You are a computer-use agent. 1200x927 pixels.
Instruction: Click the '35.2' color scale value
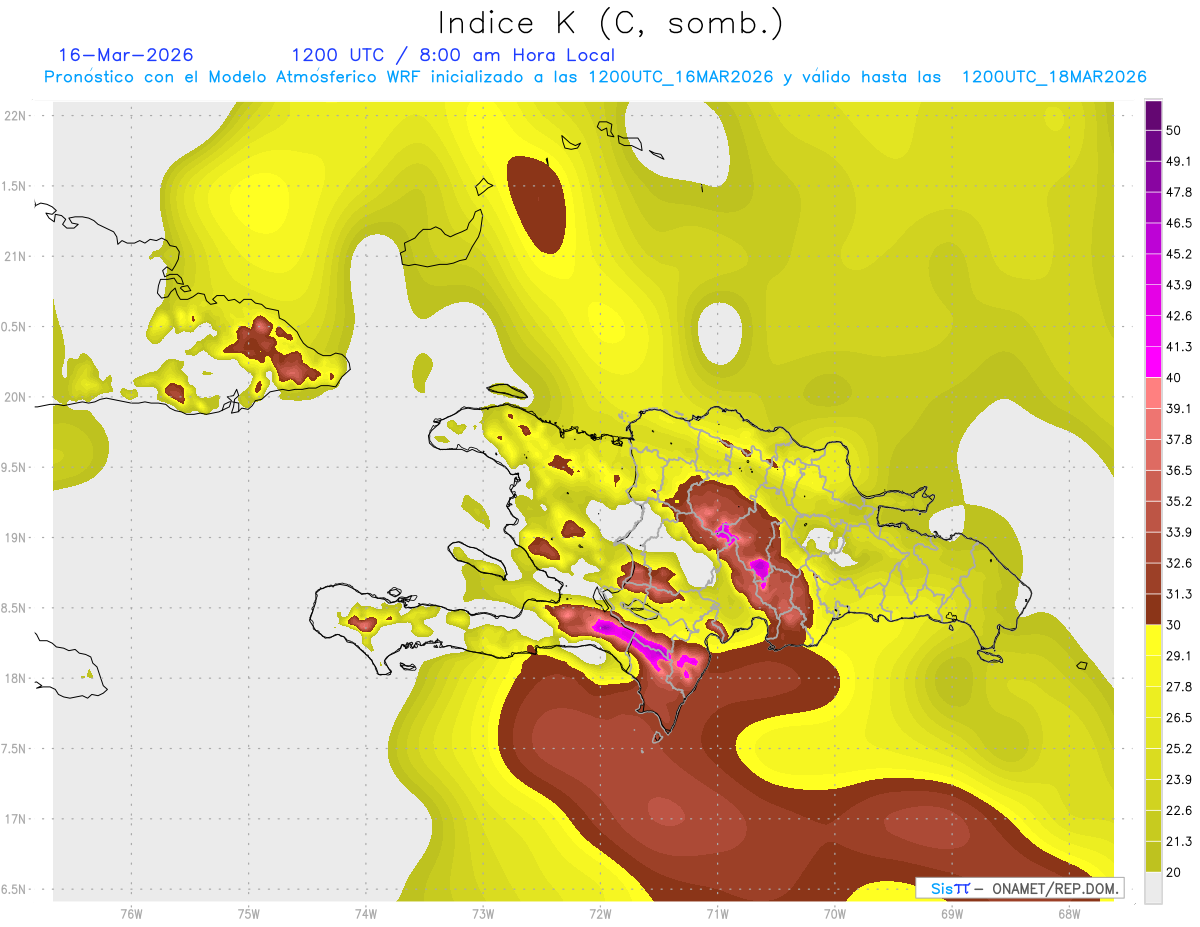tap(1179, 501)
